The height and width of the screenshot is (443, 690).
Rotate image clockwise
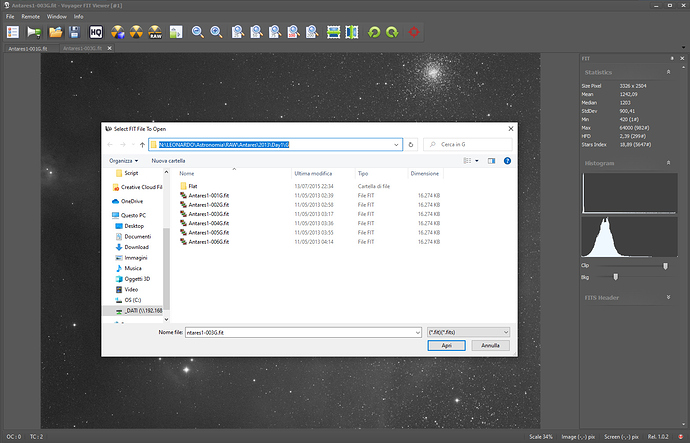[392, 32]
